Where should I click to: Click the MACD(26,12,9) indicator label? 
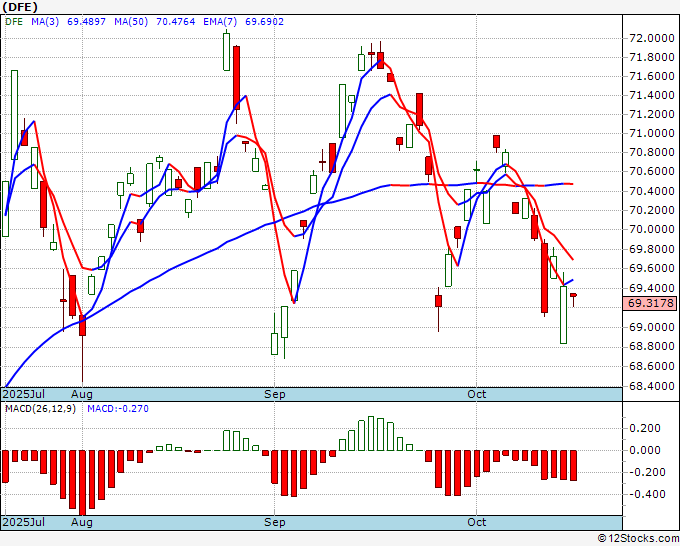point(40,409)
